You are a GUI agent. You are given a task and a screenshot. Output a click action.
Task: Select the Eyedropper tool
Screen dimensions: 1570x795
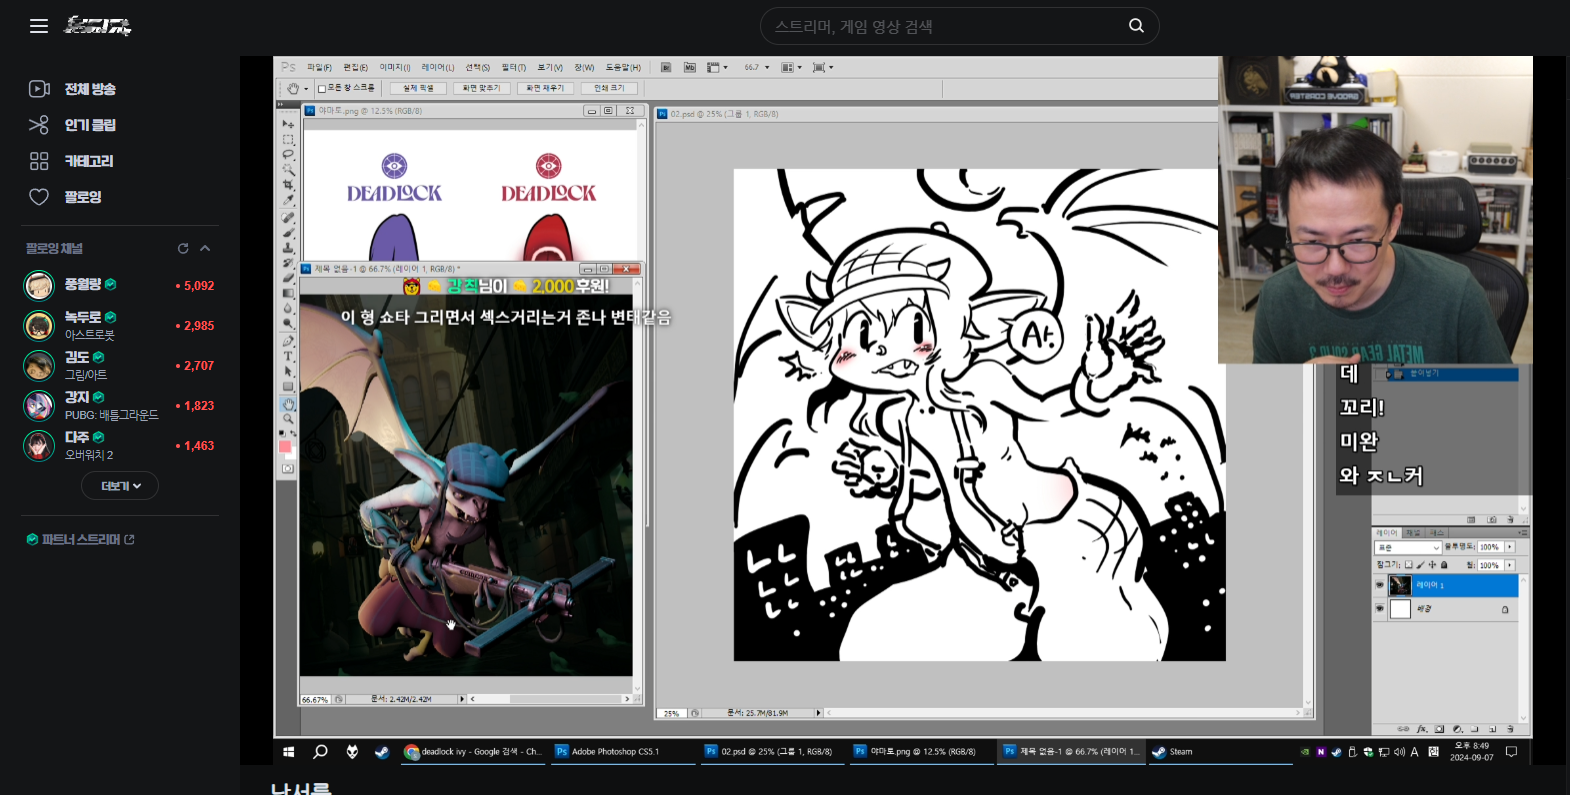point(288,201)
